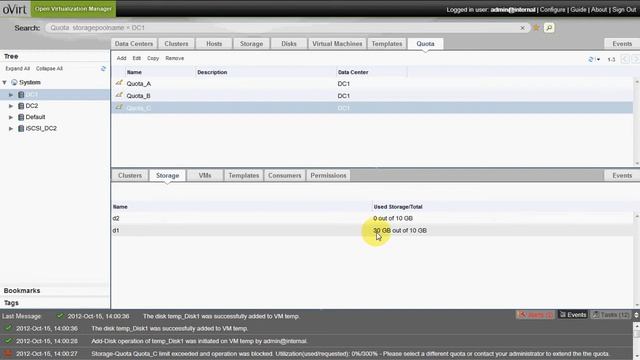640x360 pixels.
Task: Expand the selected DC1 tree node
Action: (x=11, y=95)
